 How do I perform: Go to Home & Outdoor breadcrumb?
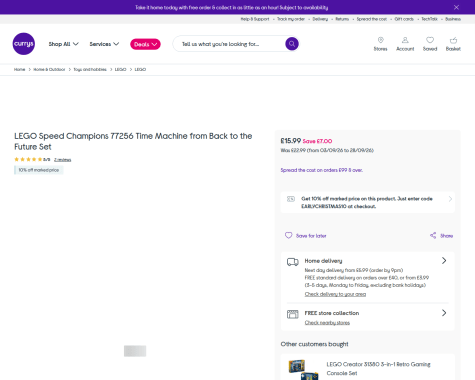click(x=49, y=69)
